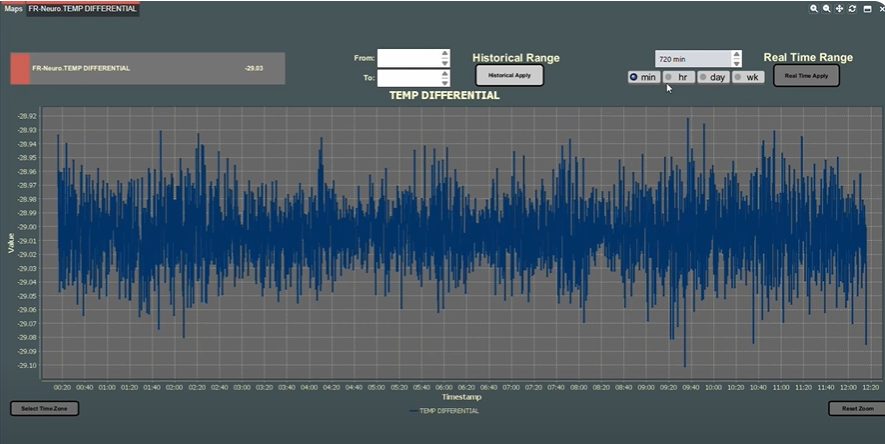Click the maximize panel icon

(x=866, y=8)
